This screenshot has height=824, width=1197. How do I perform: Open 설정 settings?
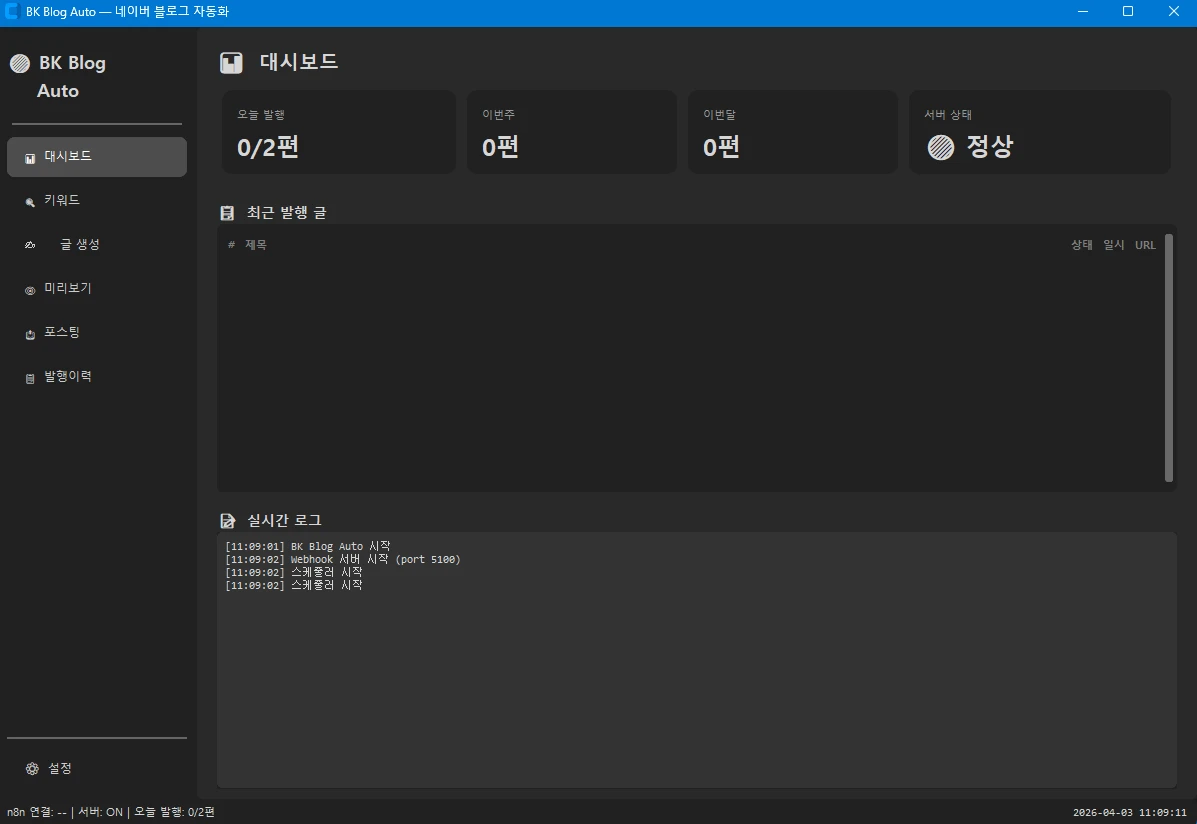click(x=97, y=769)
